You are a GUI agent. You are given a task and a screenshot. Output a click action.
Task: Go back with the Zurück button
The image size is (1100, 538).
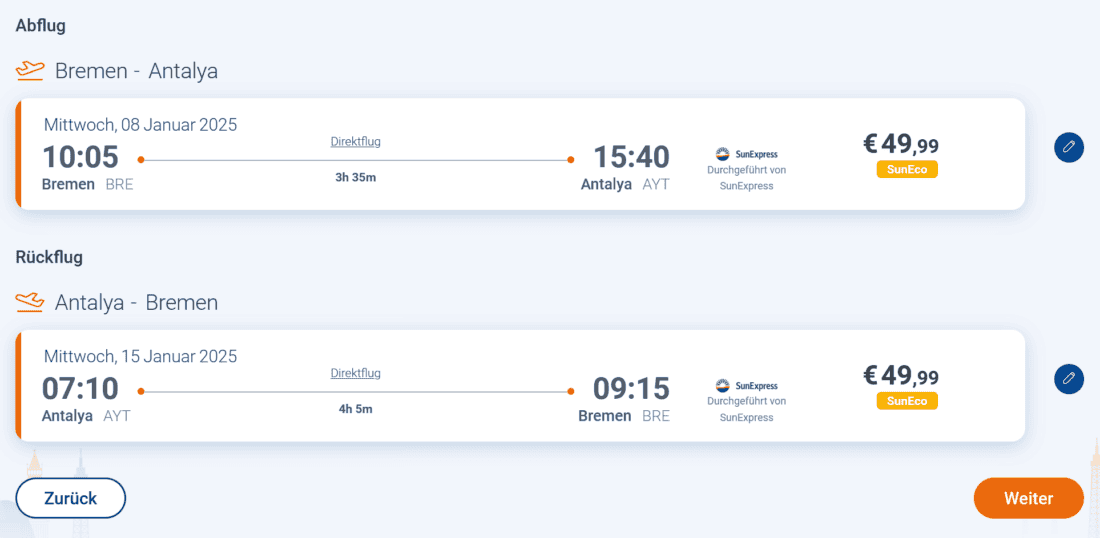(71, 498)
